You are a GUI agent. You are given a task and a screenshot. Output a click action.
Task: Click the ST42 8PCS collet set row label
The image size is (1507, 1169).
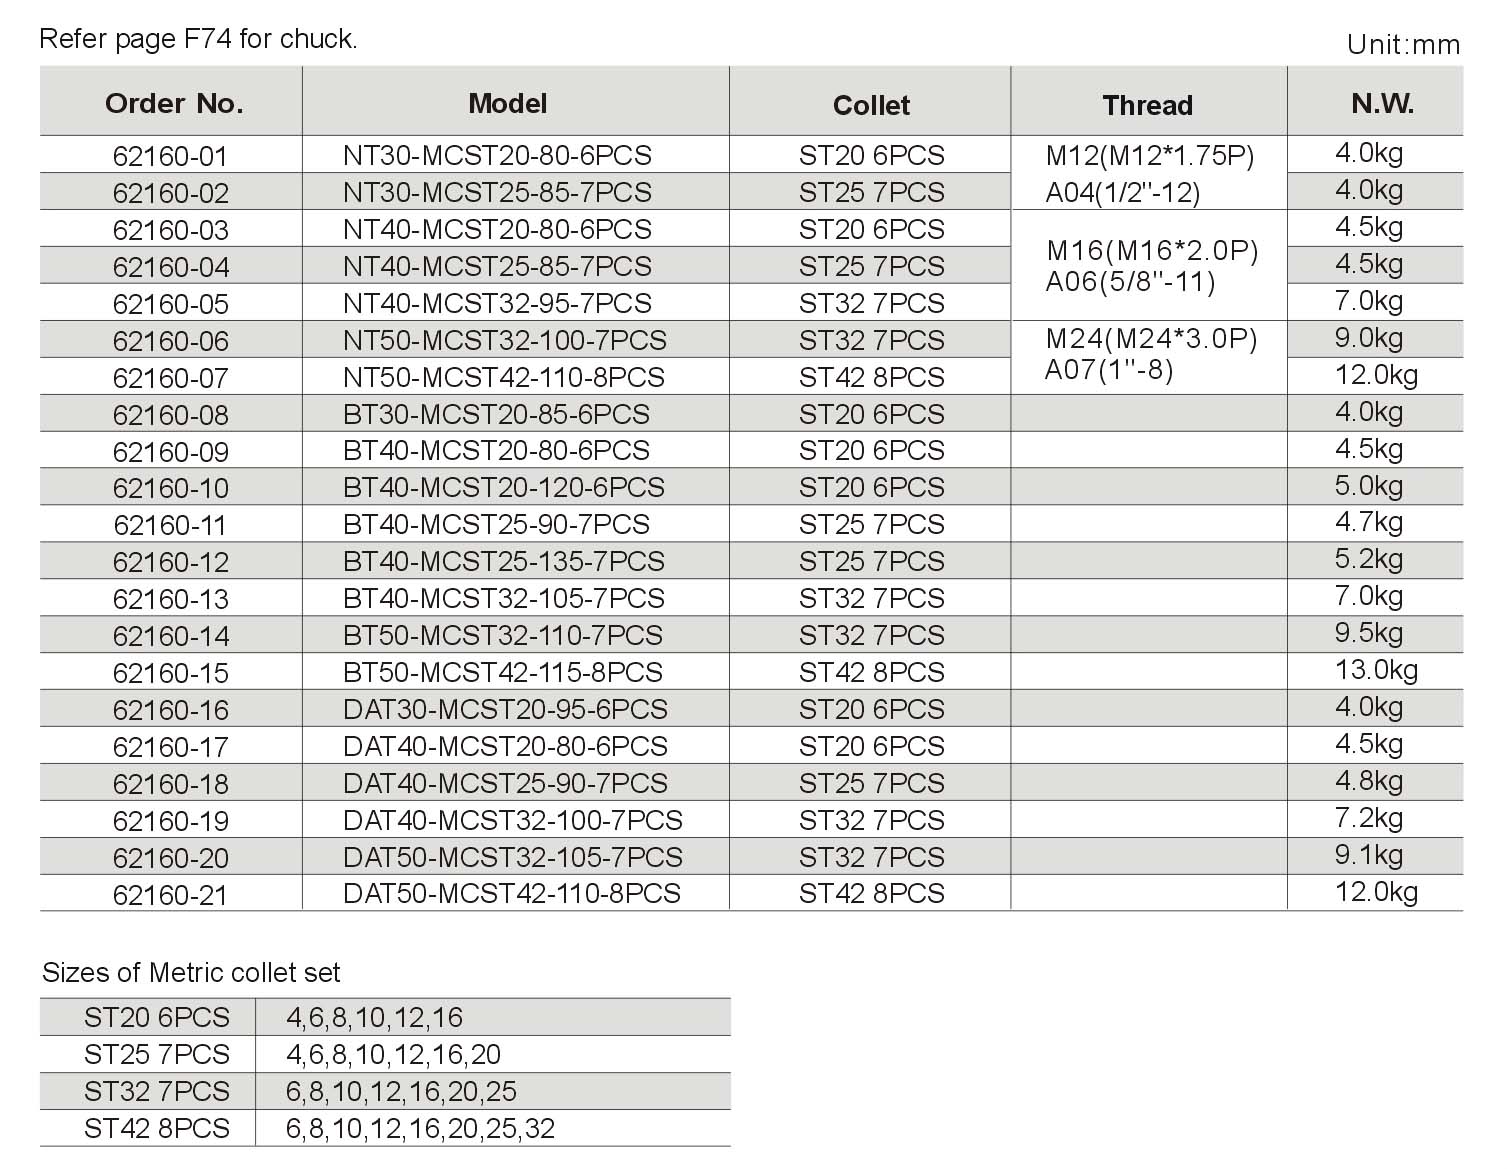tap(157, 1129)
